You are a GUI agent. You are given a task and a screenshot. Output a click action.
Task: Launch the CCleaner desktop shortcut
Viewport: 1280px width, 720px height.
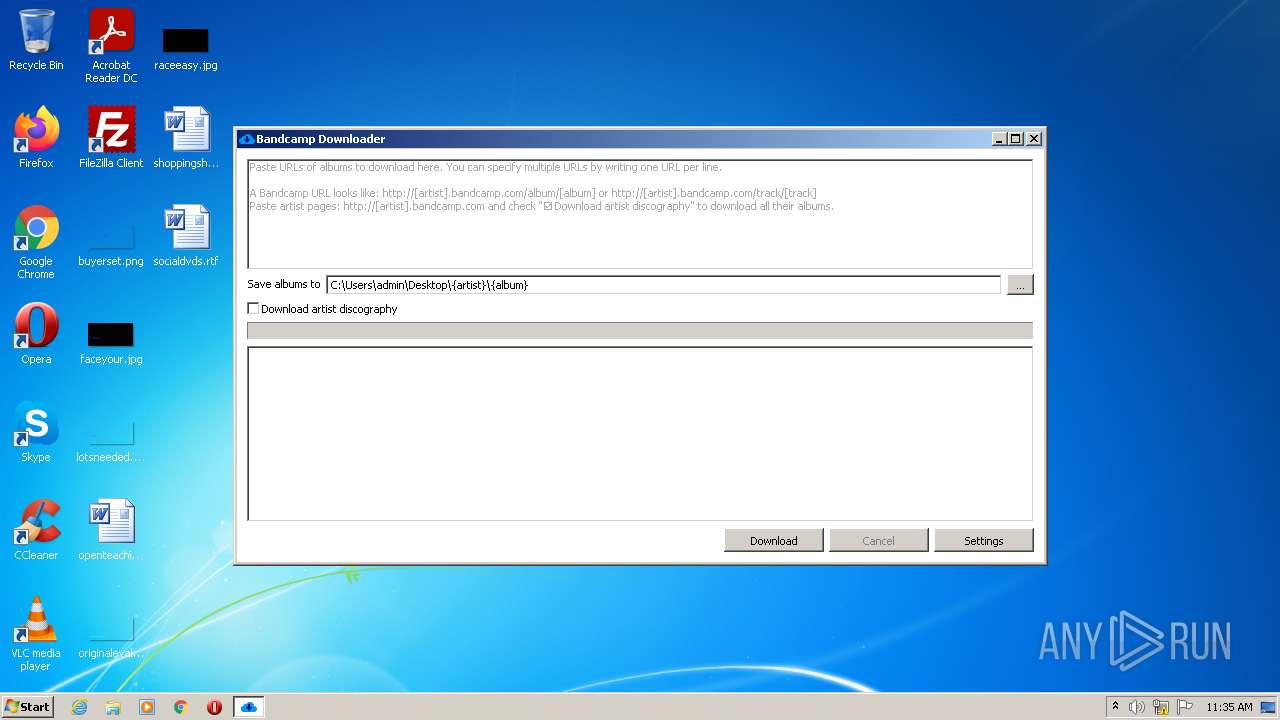click(x=36, y=530)
